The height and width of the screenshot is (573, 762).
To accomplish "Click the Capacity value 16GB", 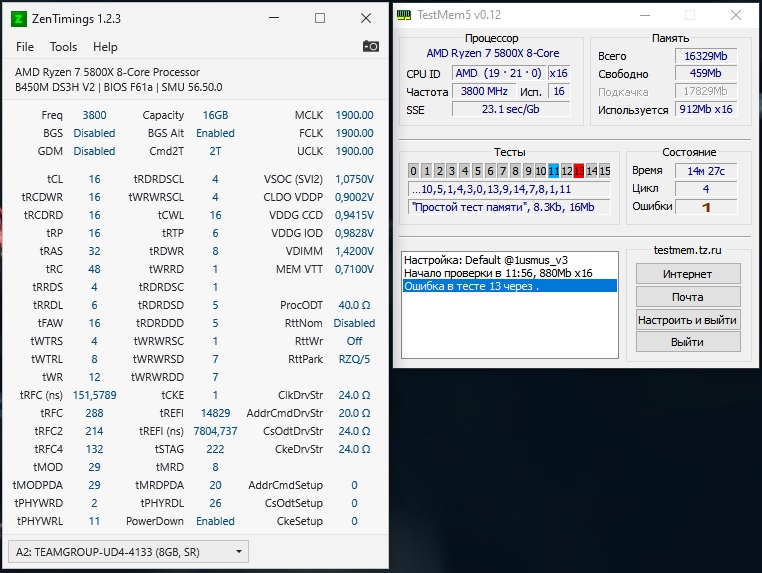I will (215, 115).
